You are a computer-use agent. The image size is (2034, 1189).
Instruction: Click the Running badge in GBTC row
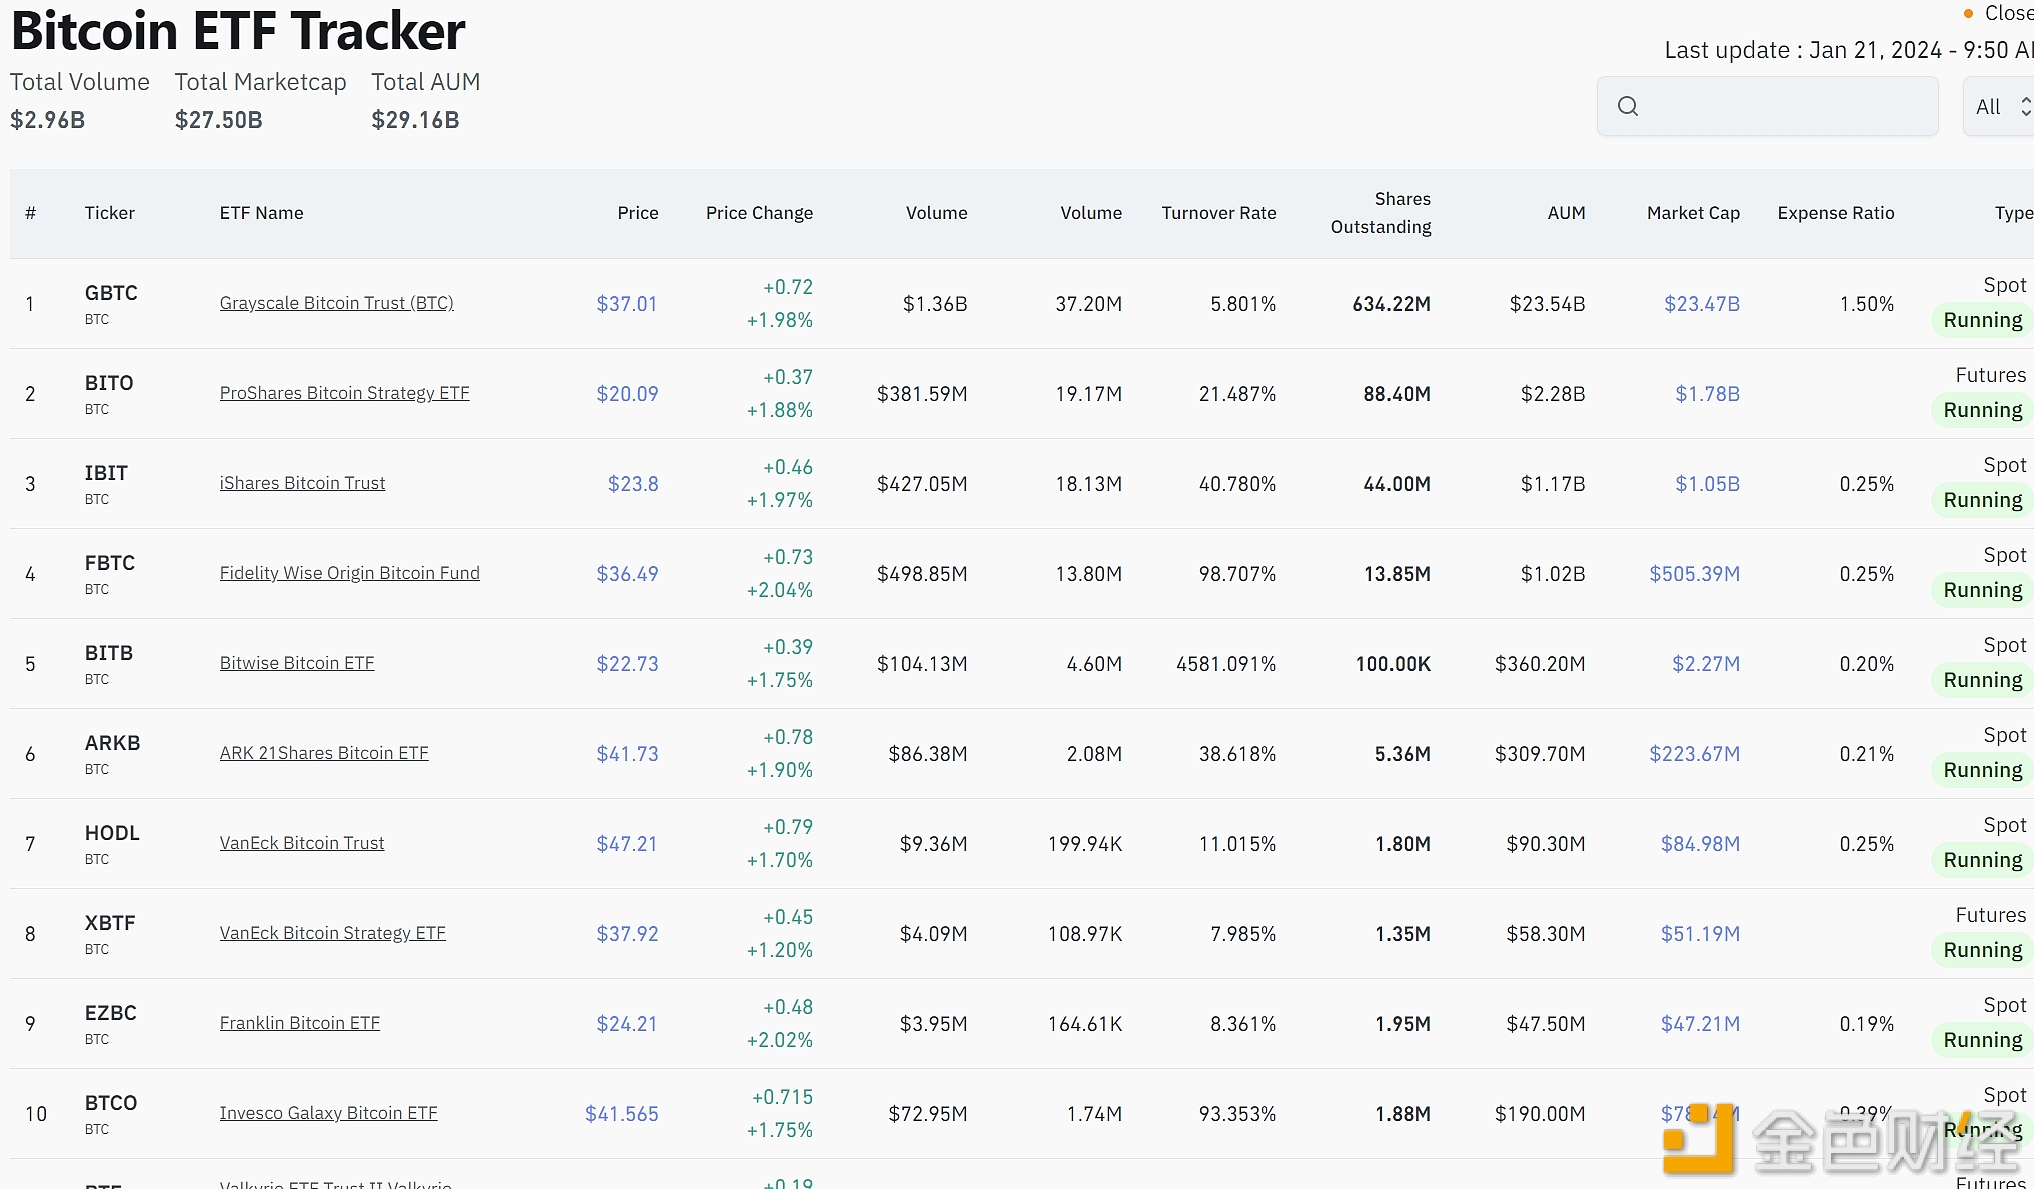click(1983, 320)
